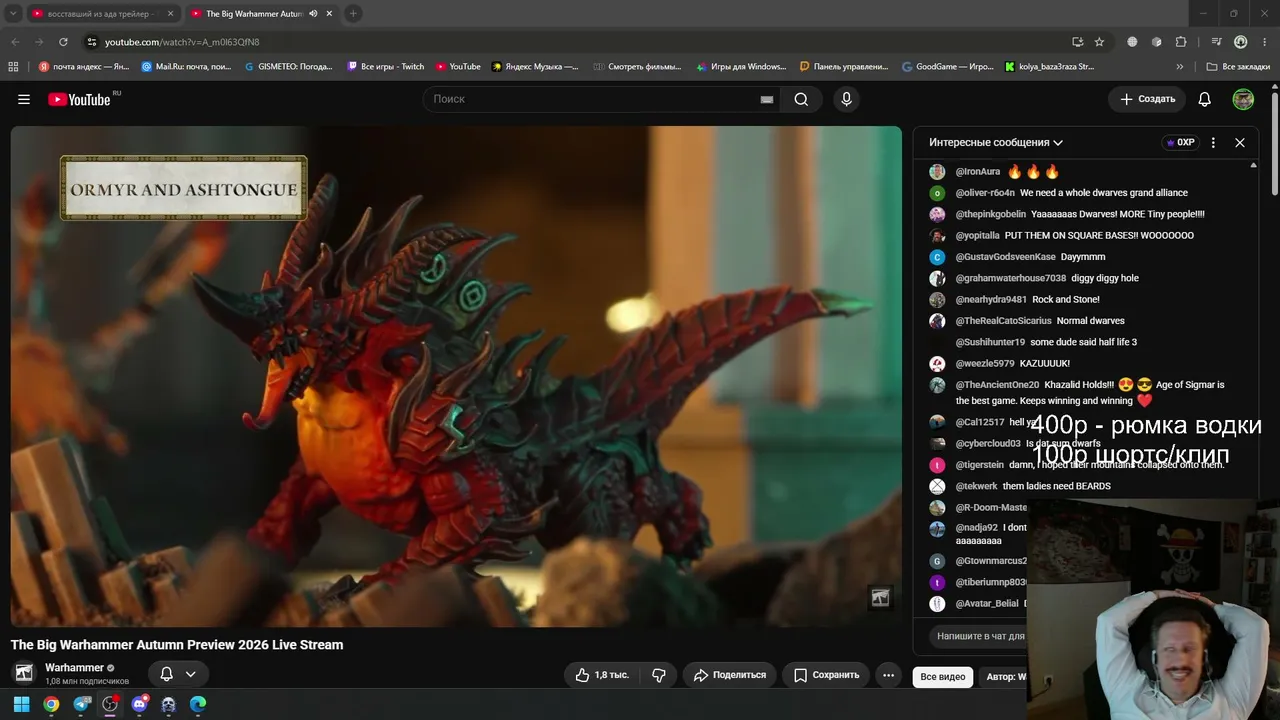Dislike the video with thumbs down
Image resolution: width=1280 pixels, height=720 pixels.
pos(659,675)
